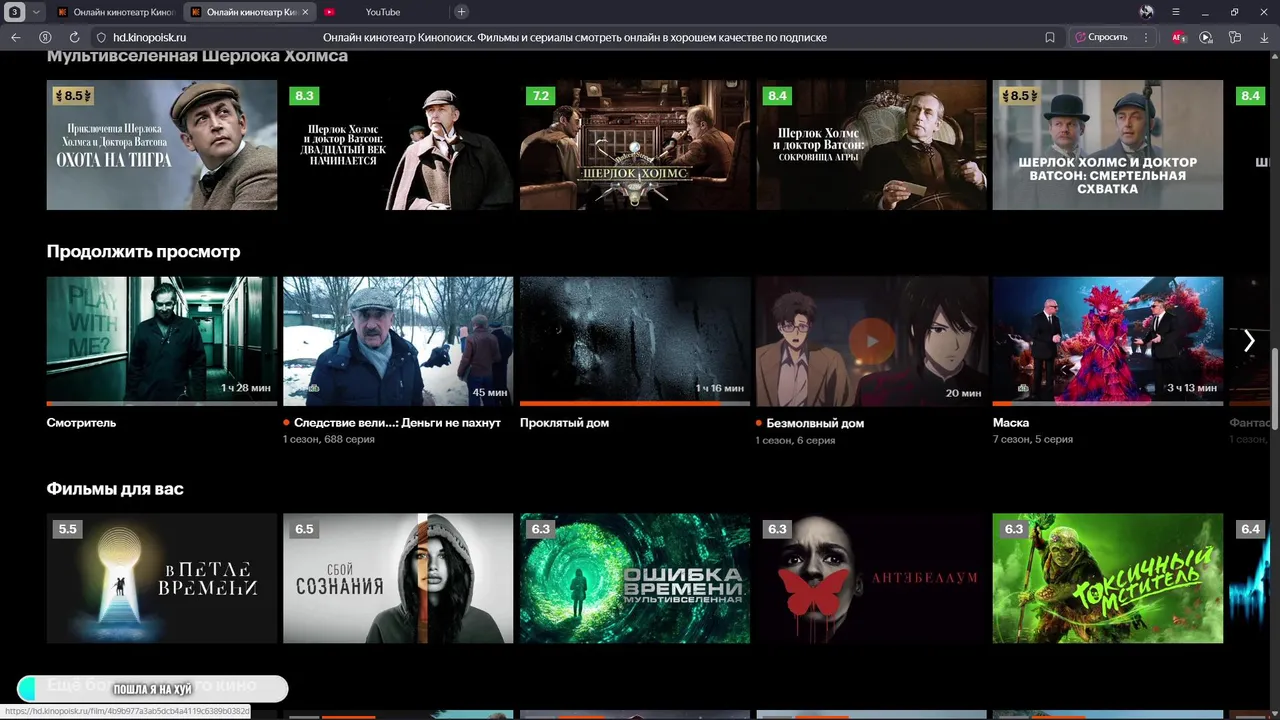Open the three-dot menu beside Спросить
This screenshot has width=1280, height=720.
[1146, 37]
